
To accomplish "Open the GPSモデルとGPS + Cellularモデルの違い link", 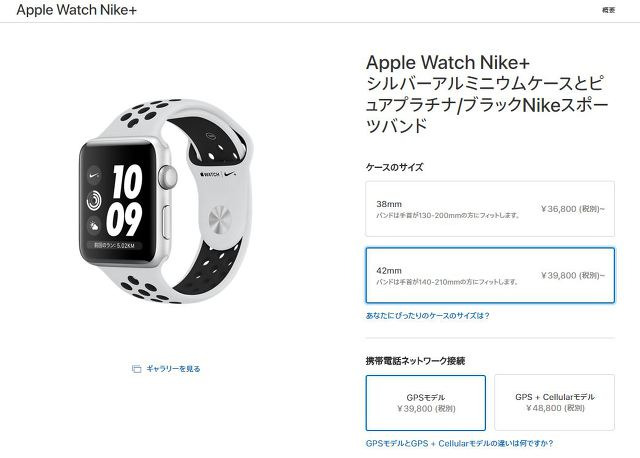I will (x=459, y=443).
